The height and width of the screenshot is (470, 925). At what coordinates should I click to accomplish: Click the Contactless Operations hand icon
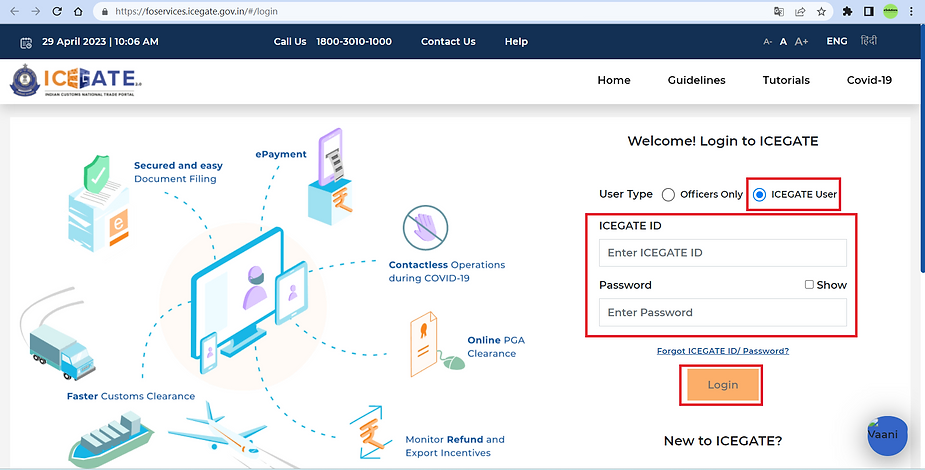click(425, 228)
